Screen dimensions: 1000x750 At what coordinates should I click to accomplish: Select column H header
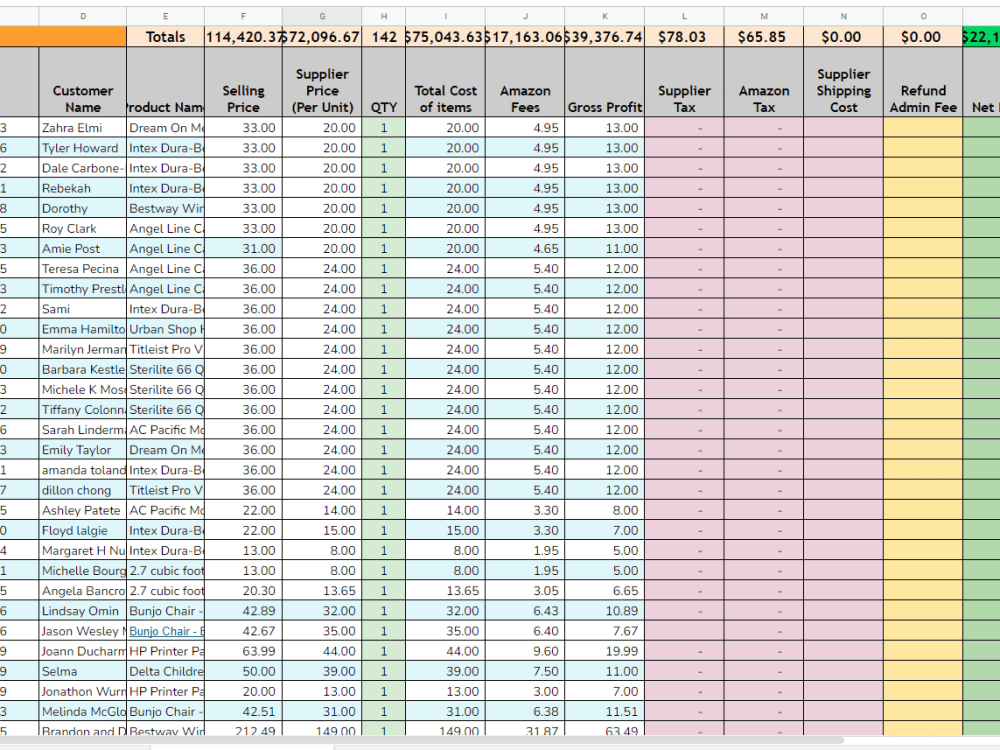pos(384,16)
